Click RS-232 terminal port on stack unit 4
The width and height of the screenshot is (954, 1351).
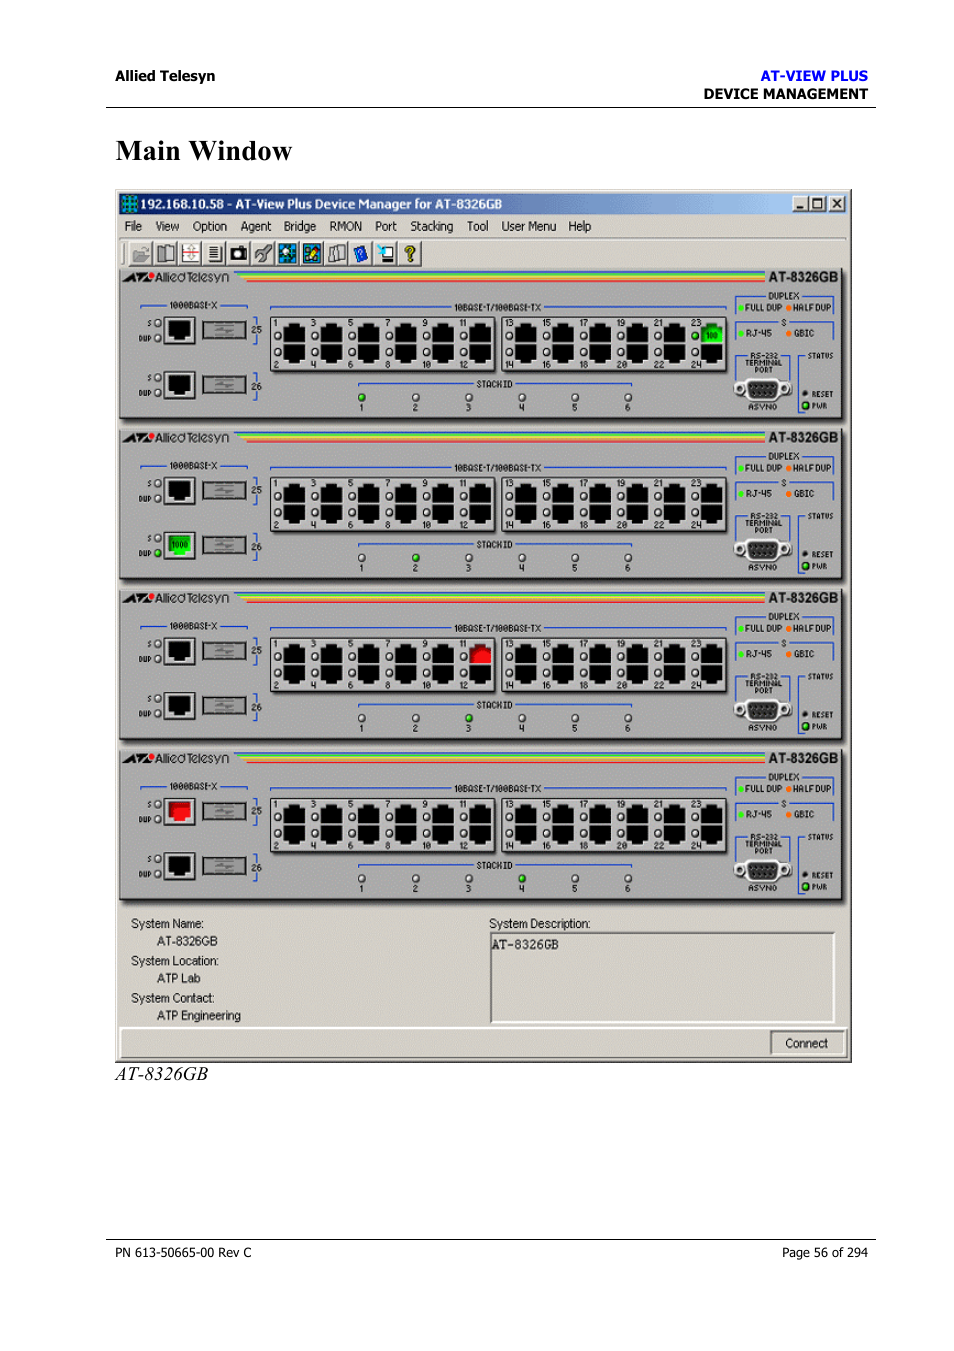click(x=763, y=871)
